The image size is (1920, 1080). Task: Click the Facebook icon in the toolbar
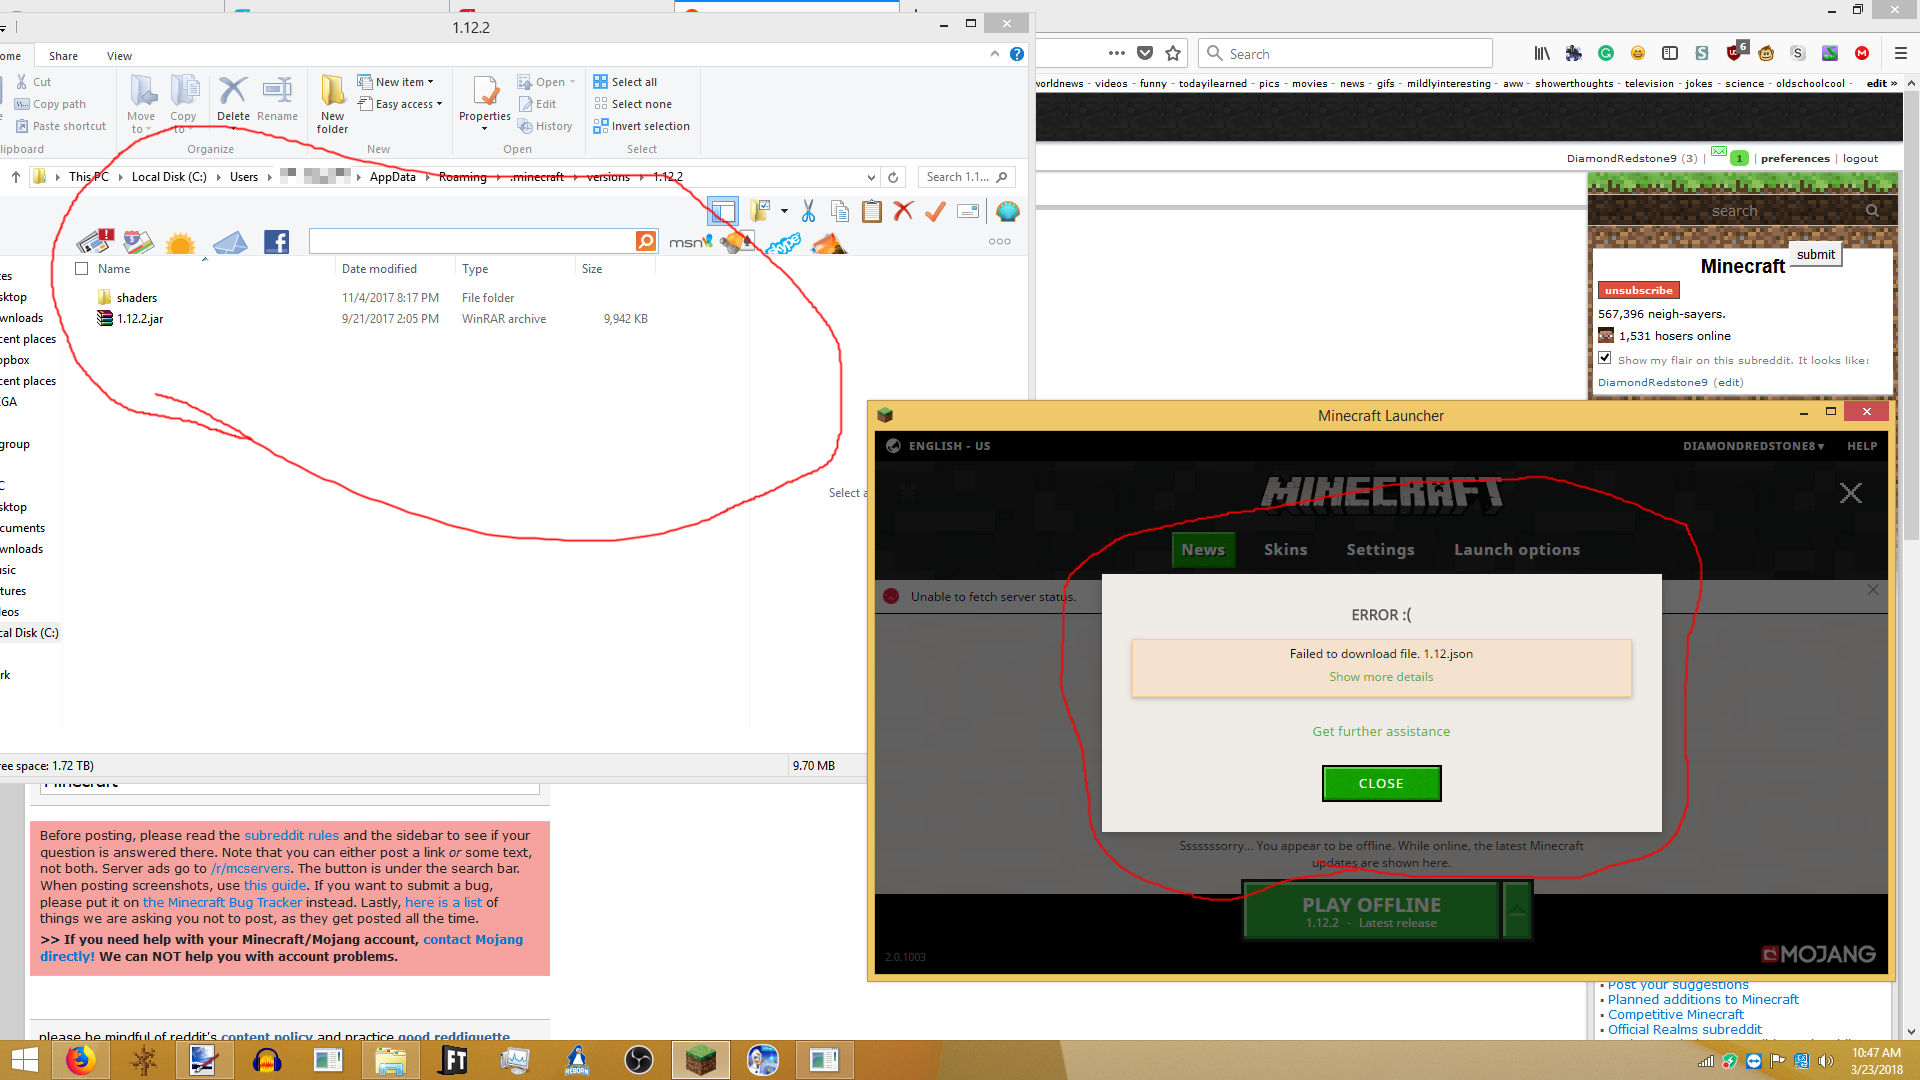pos(277,241)
